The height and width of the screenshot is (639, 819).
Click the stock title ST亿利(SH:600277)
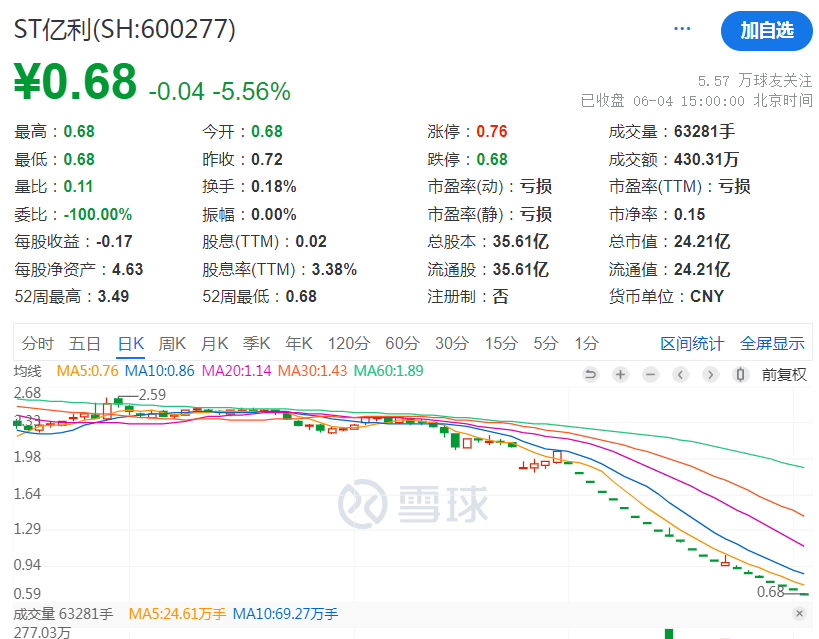click(124, 29)
